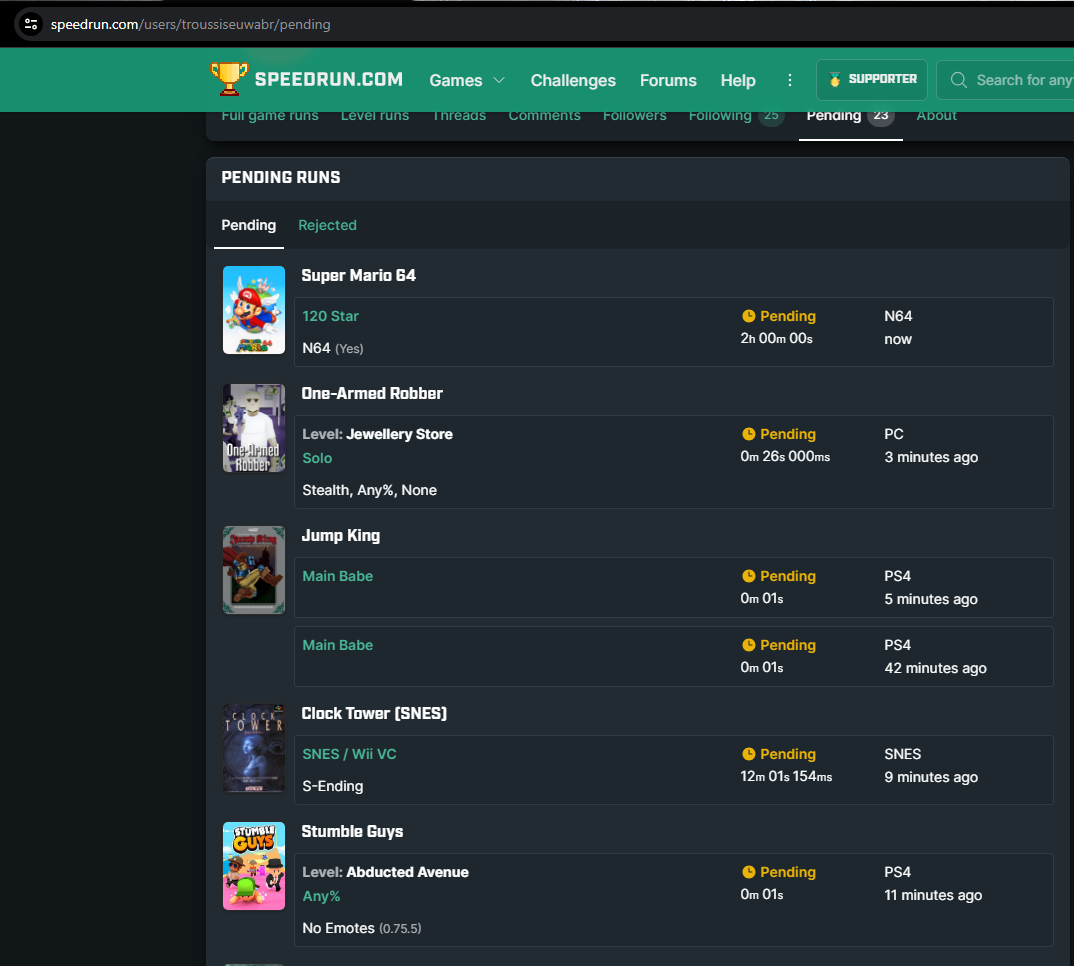The image size is (1074, 966).
Task: Click the 'now' timestamp on Super Mario 64 run
Action: pyautogui.click(x=898, y=339)
